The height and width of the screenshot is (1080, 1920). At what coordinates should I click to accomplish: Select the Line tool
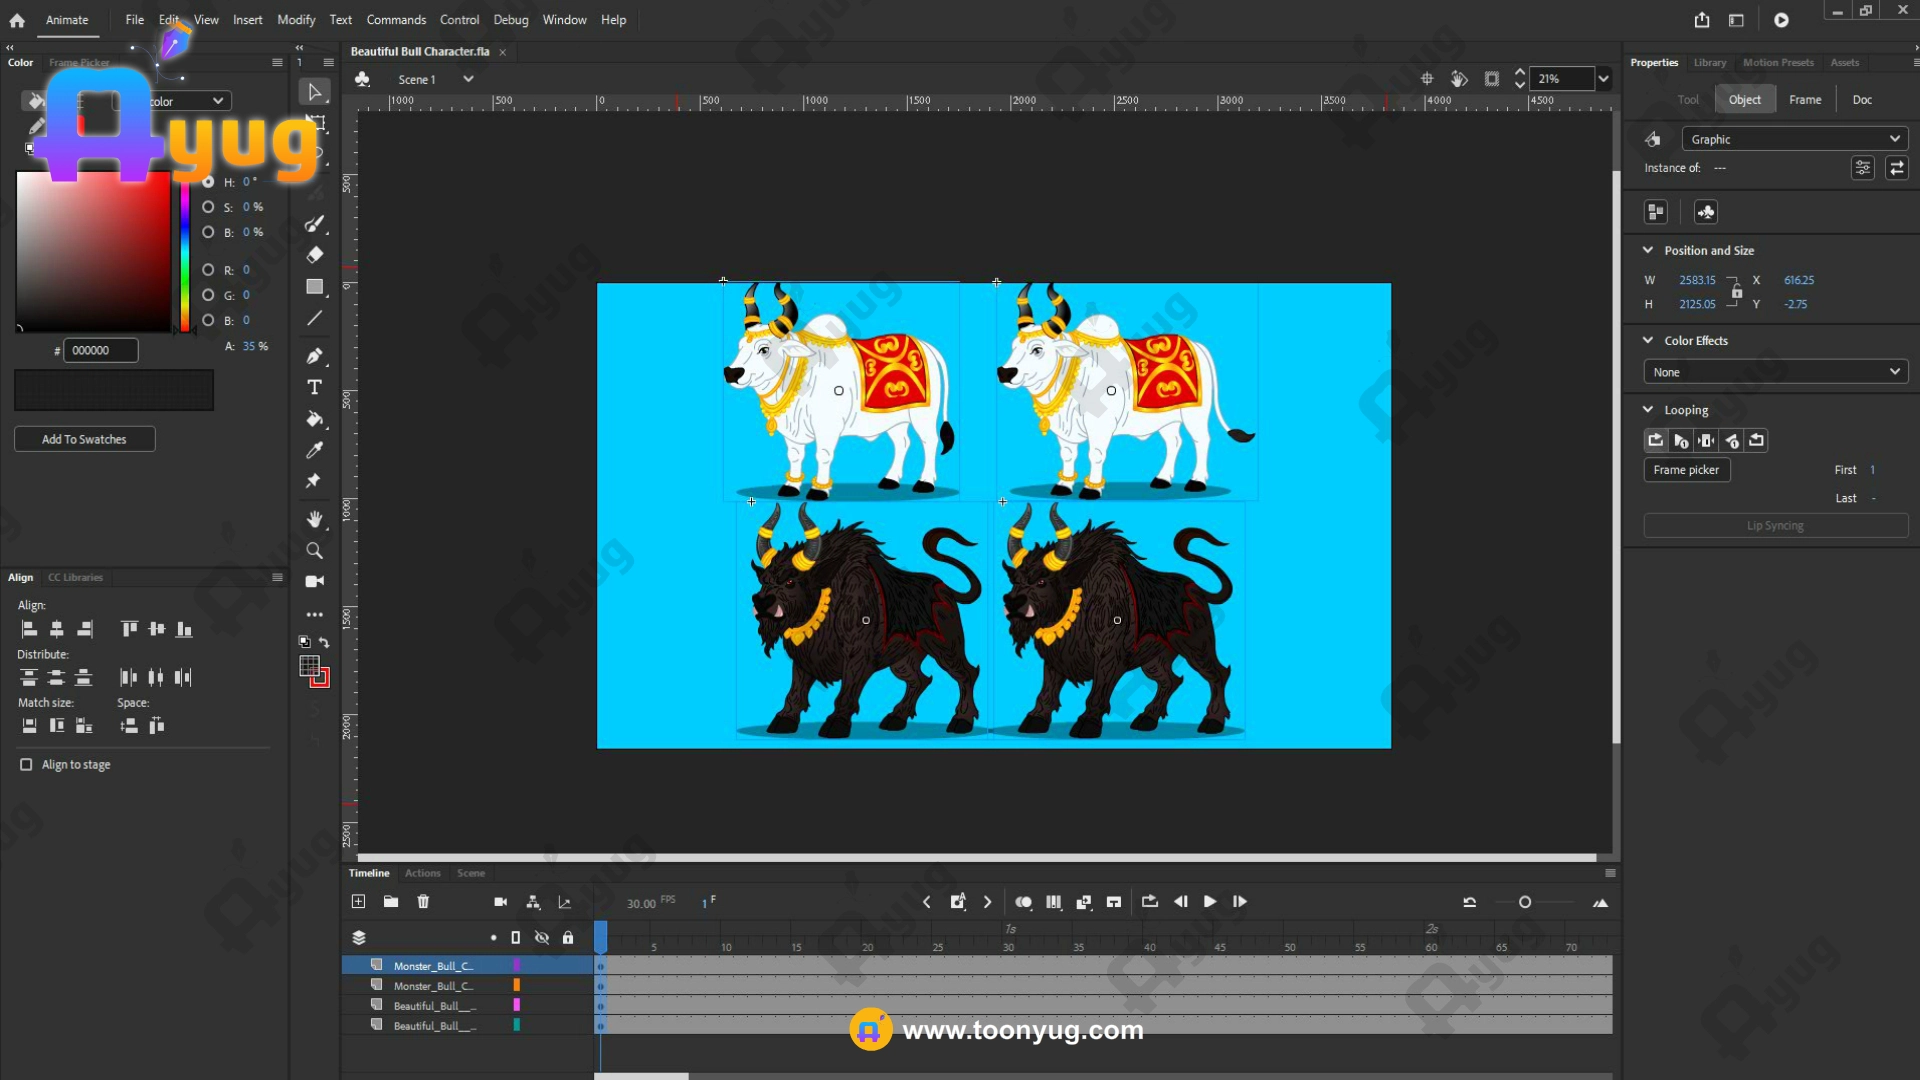pos(315,319)
